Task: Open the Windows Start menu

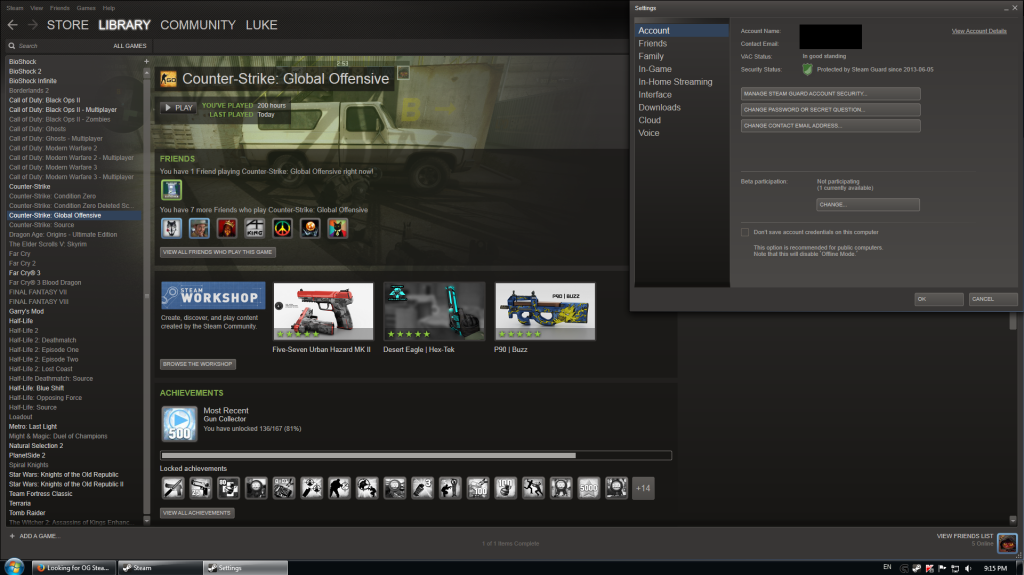Action: 14,567
